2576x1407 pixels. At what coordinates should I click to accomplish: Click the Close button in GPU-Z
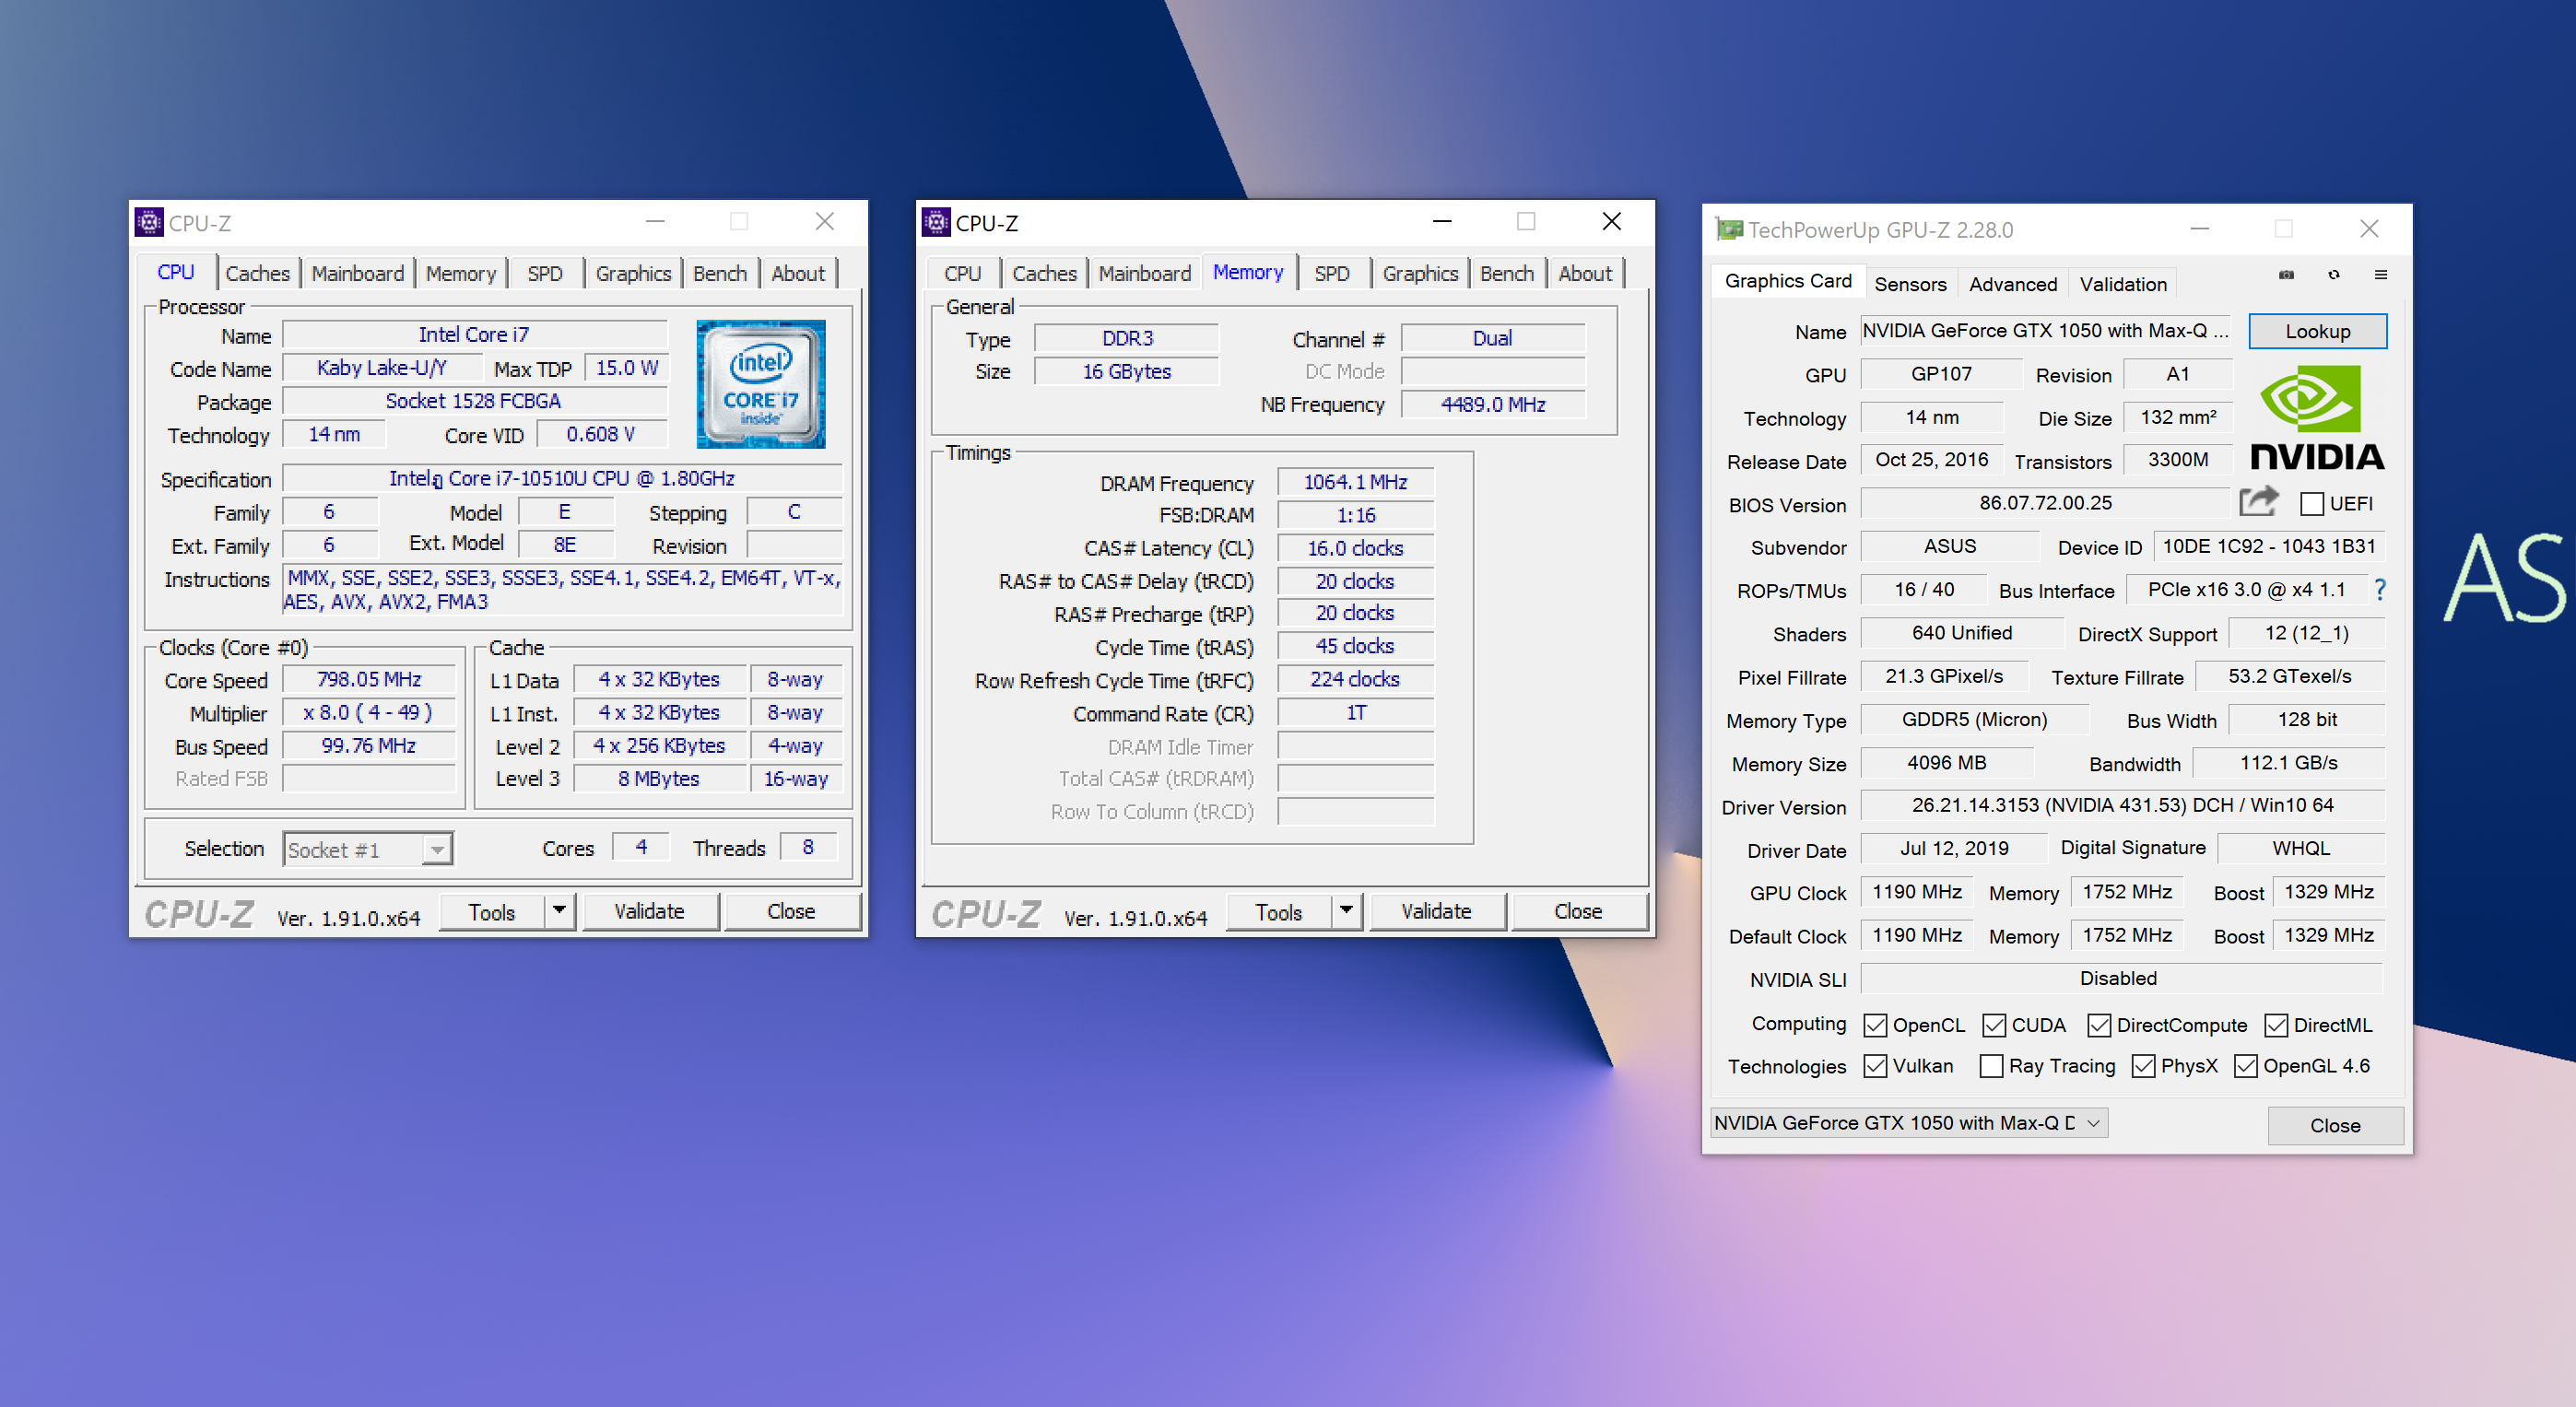click(x=2335, y=1125)
